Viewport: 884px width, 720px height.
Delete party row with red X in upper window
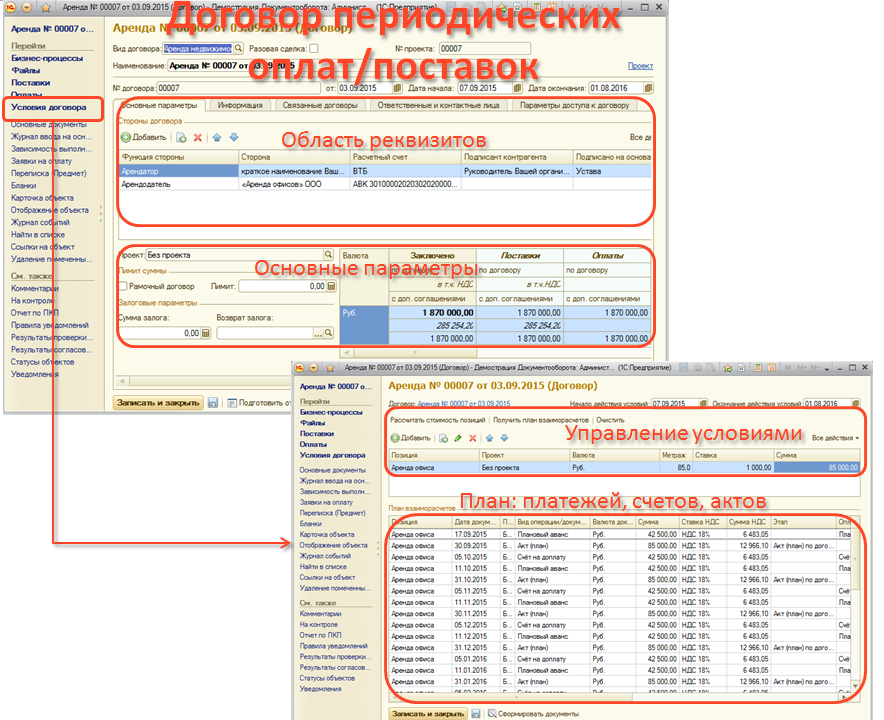point(198,137)
